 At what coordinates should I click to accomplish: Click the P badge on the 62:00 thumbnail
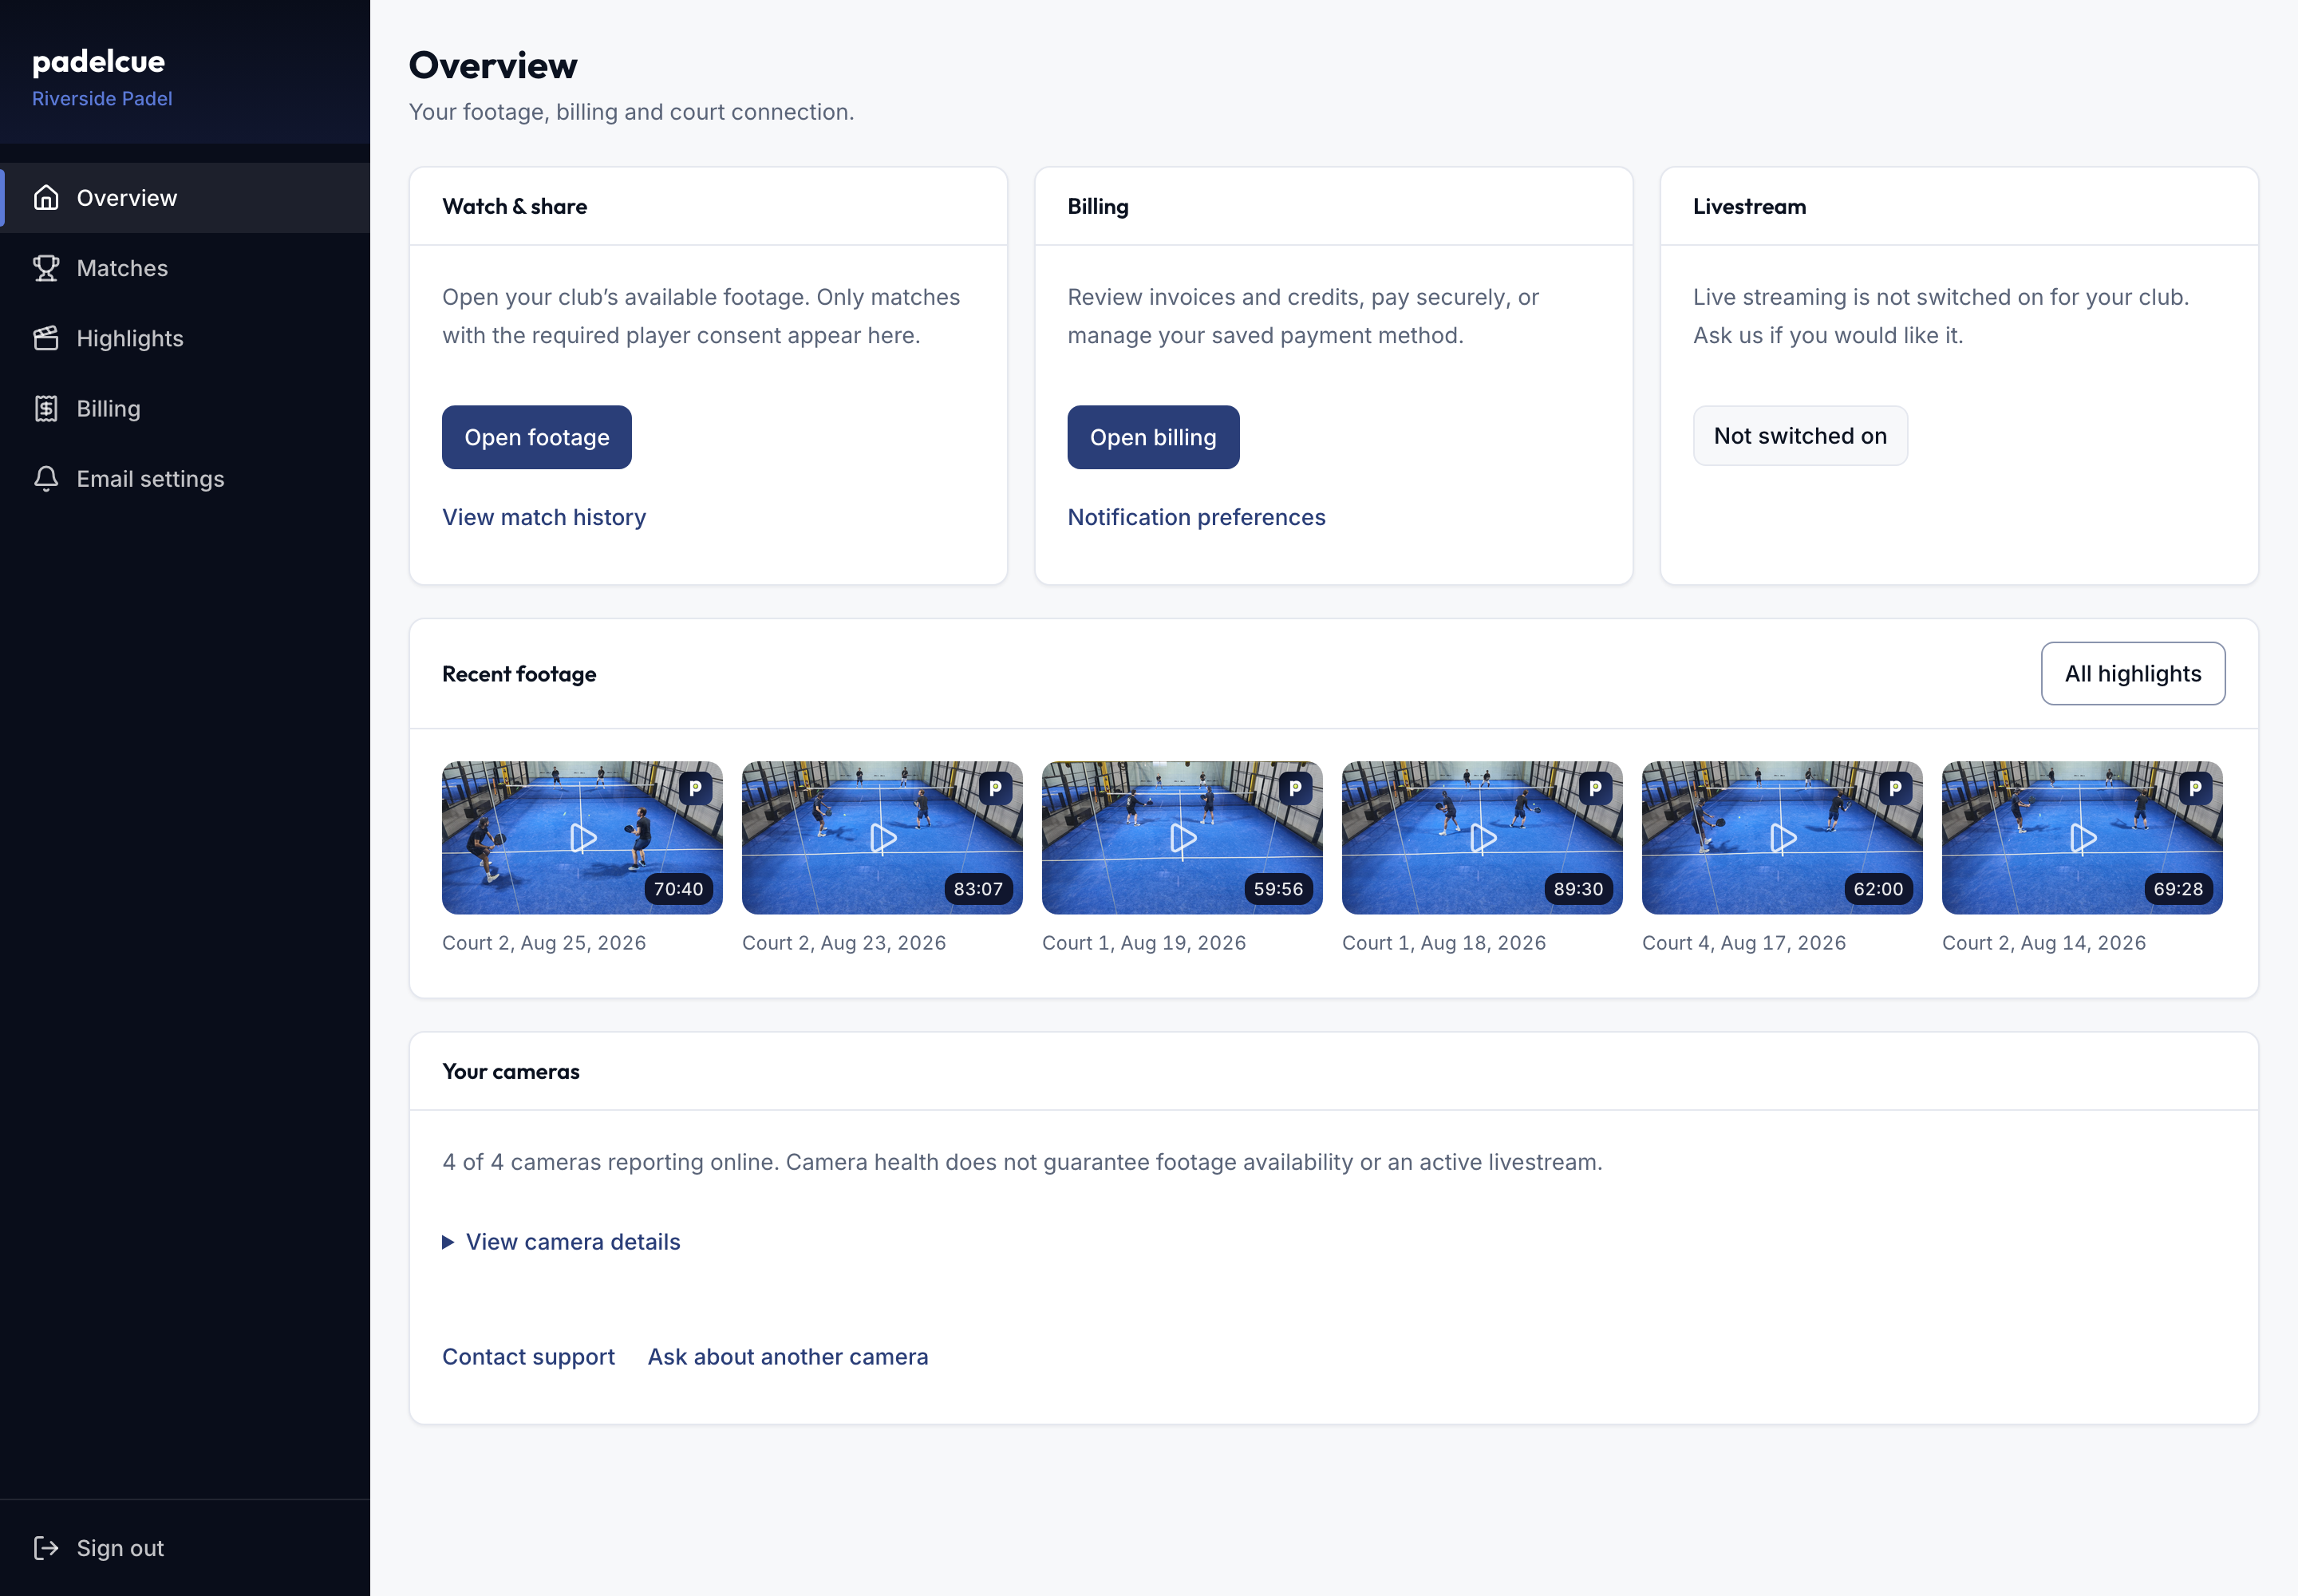pyautogui.click(x=1895, y=788)
